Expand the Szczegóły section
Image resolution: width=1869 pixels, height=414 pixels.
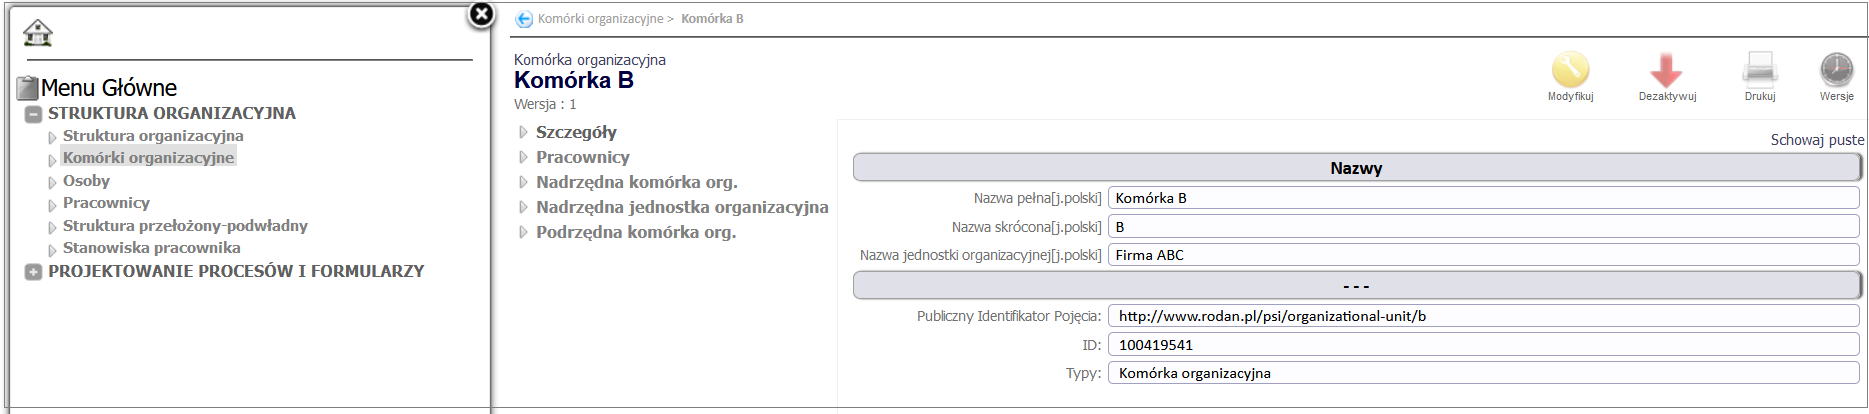[x=575, y=132]
